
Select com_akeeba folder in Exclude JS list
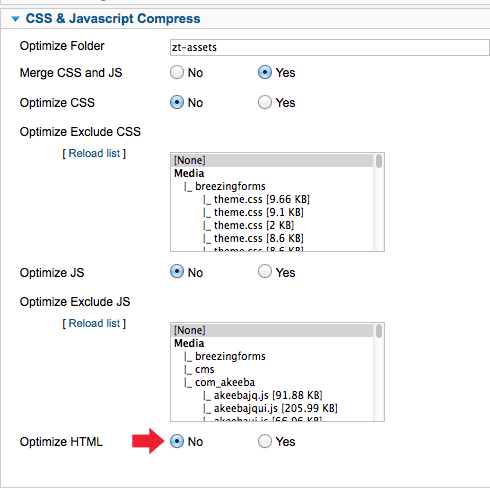[225, 382]
